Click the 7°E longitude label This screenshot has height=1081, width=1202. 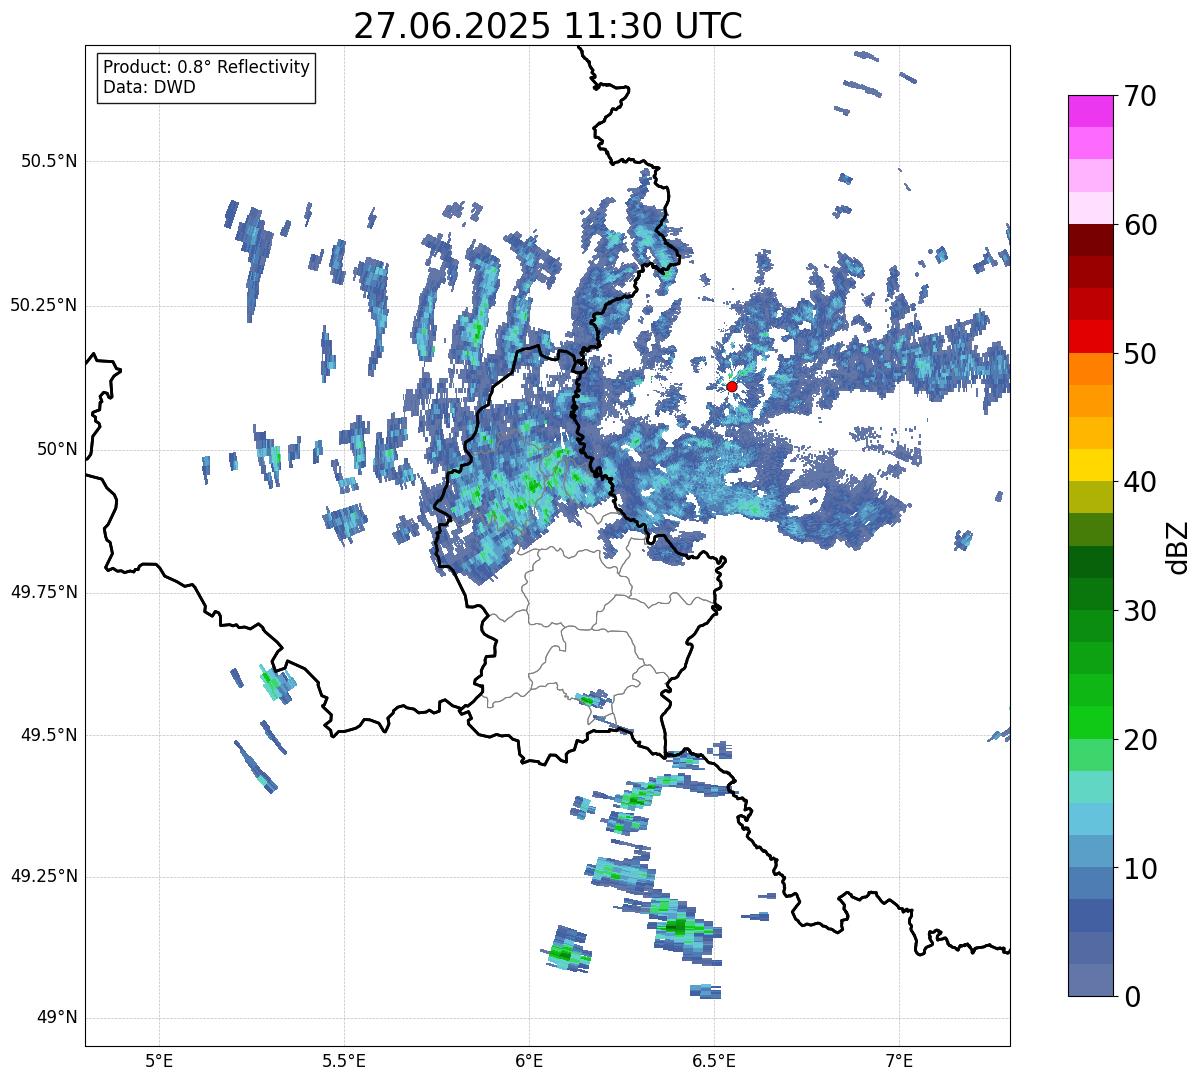coord(899,1060)
